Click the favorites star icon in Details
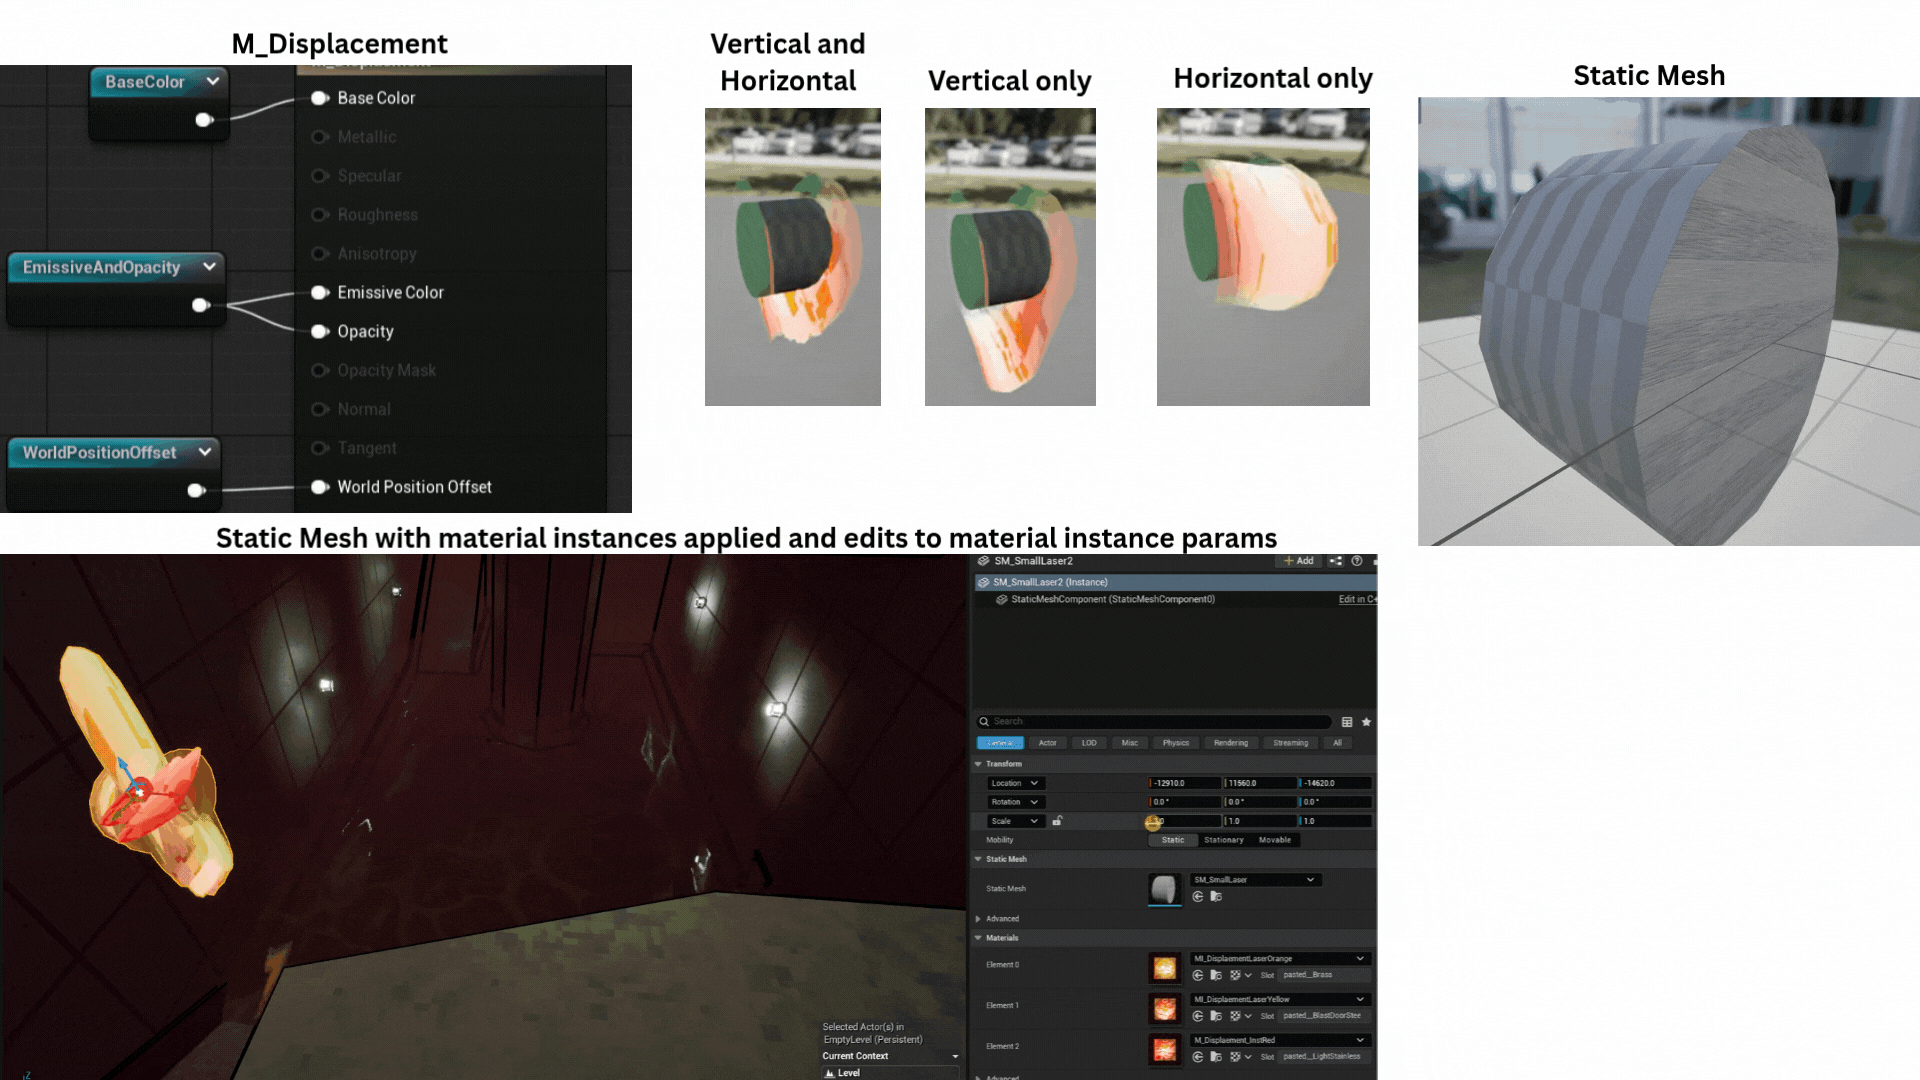Image resolution: width=1920 pixels, height=1080 pixels. coord(1366,722)
